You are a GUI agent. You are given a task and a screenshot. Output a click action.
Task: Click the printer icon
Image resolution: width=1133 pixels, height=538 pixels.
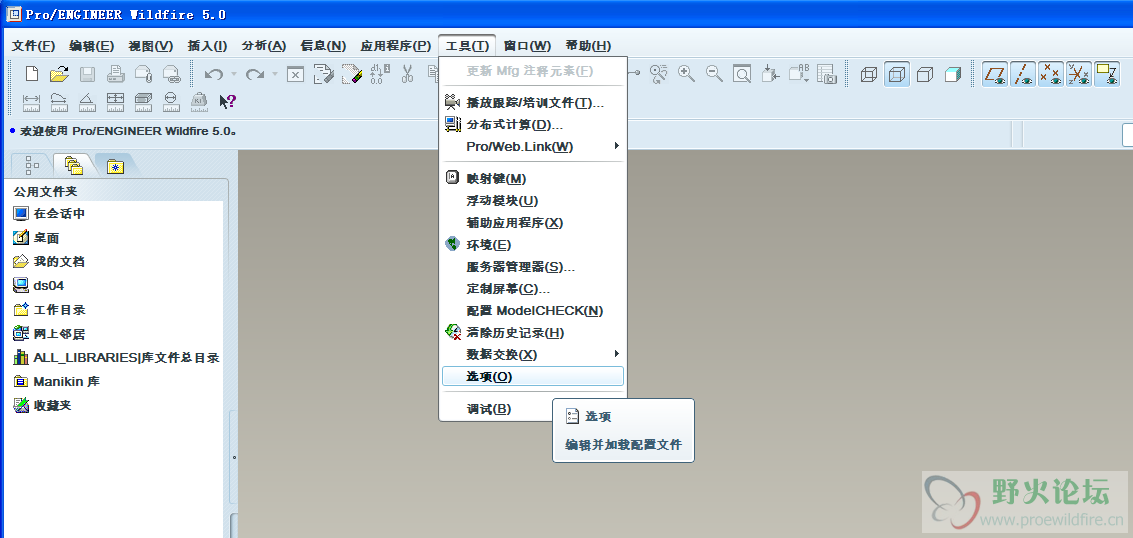(116, 74)
